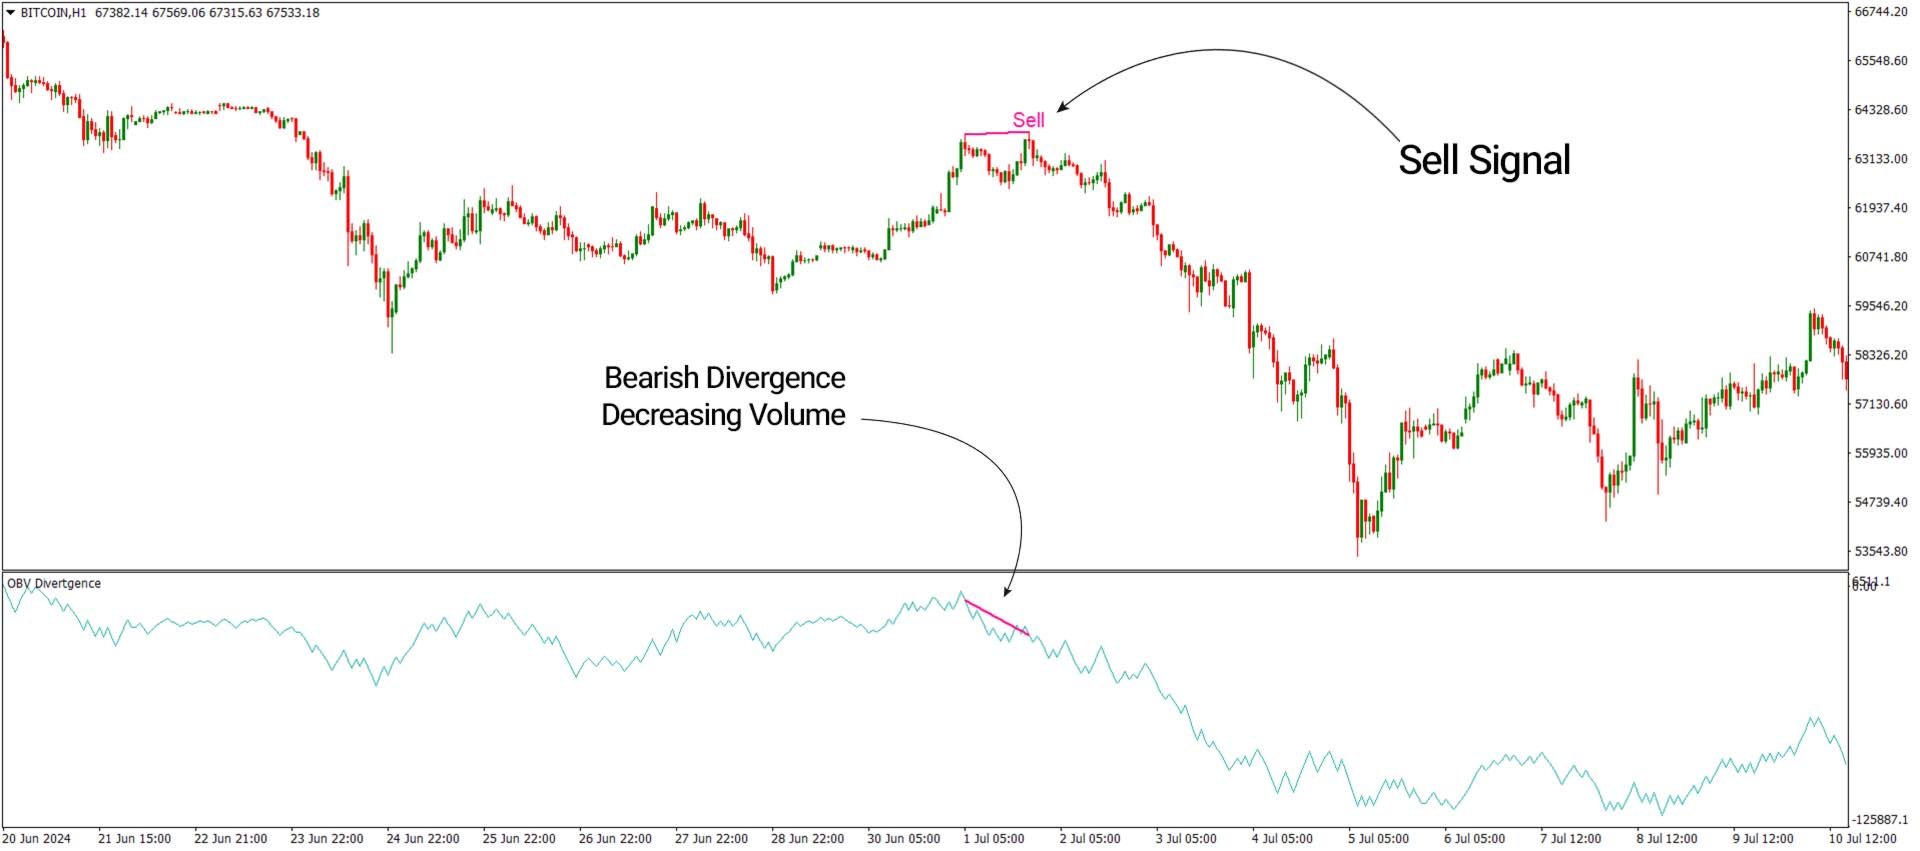This screenshot has width=1920, height=851.
Task: Click the 5 Jul 05:00 time label
Action: point(1379,839)
